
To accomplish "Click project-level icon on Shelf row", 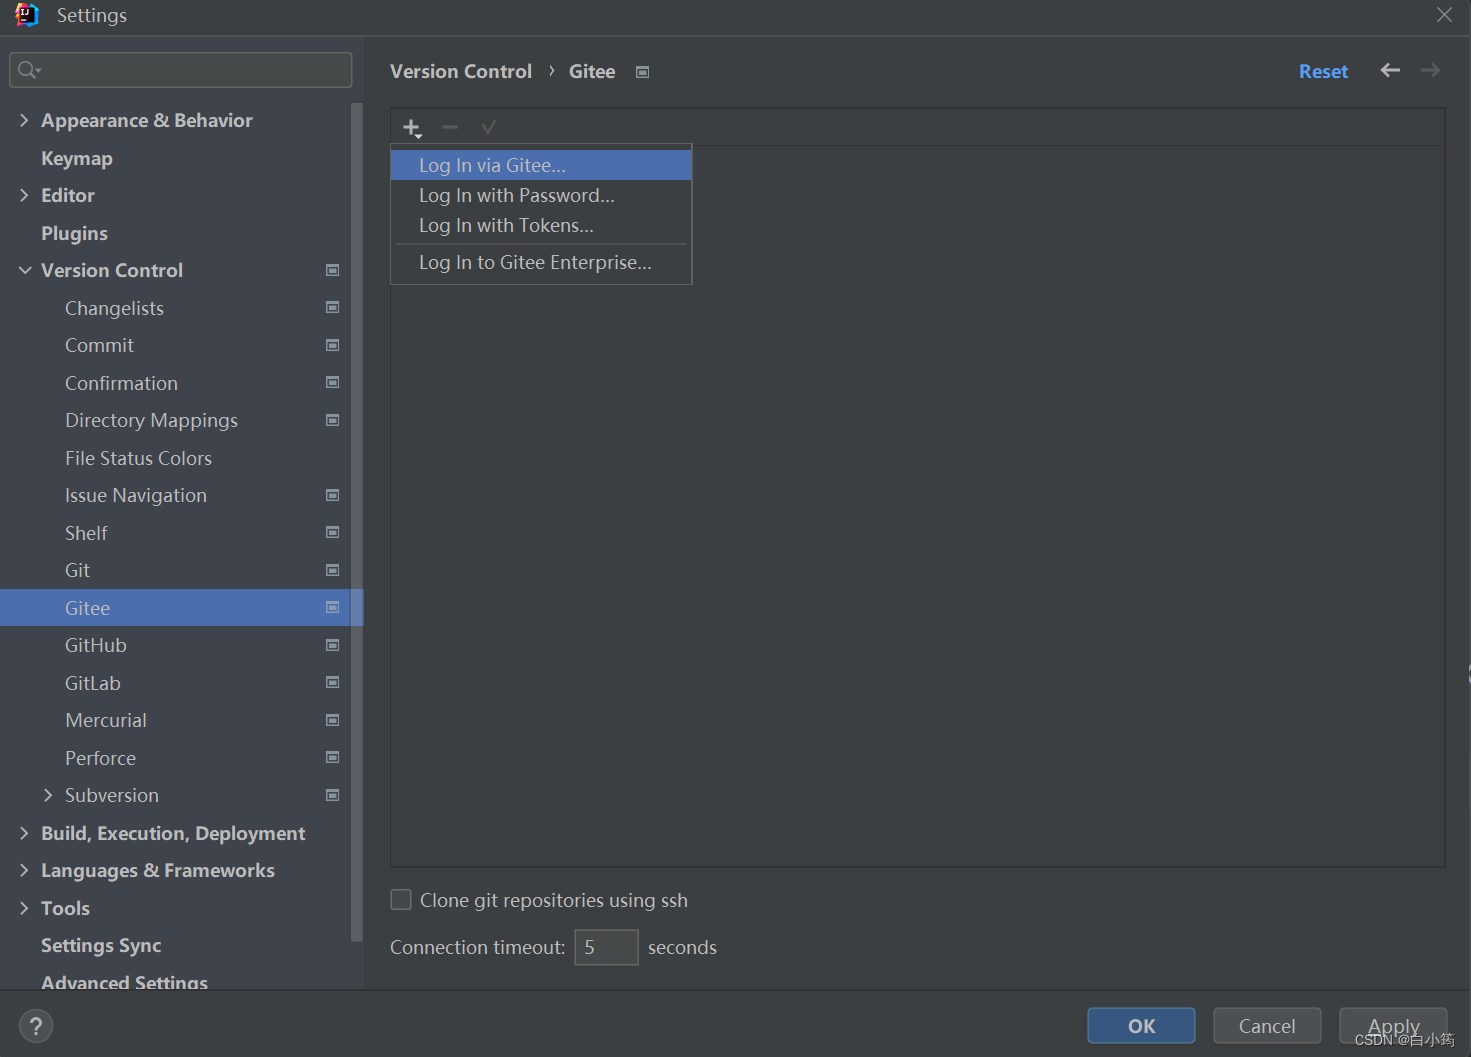I will (333, 533).
